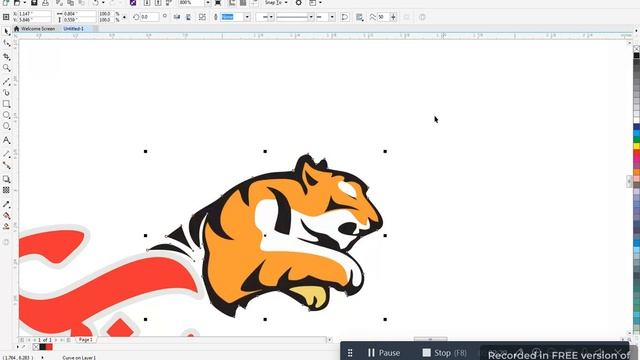Pause the screen recording
Viewport: 640px width, 360px height.
(384, 353)
